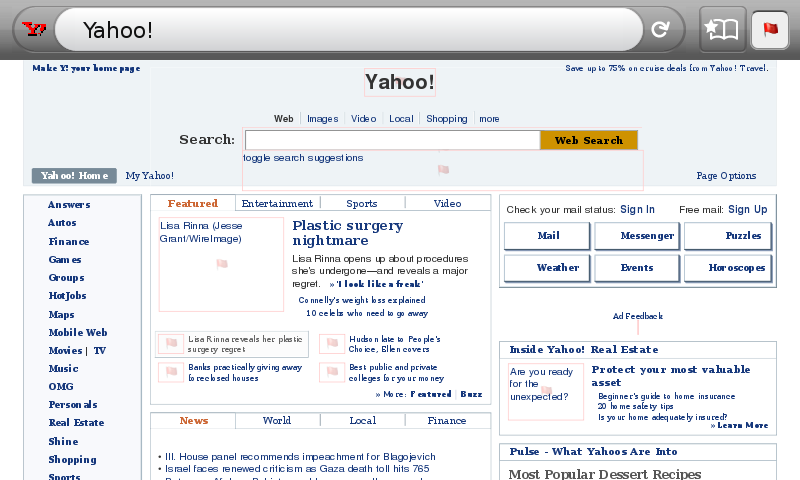The width and height of the screenshot is (800, 480).
Task: Click toggle search suggestions link
Action: coord(303,158)
